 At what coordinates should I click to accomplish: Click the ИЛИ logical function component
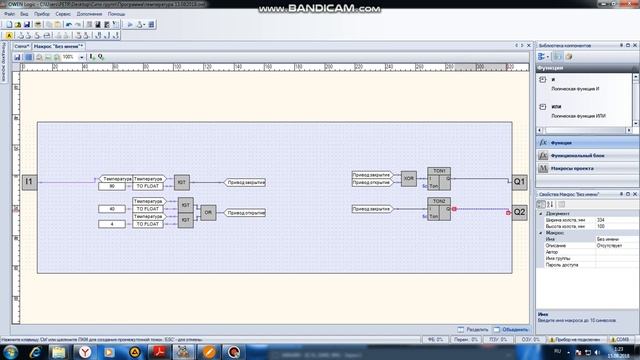pos(579,111)
